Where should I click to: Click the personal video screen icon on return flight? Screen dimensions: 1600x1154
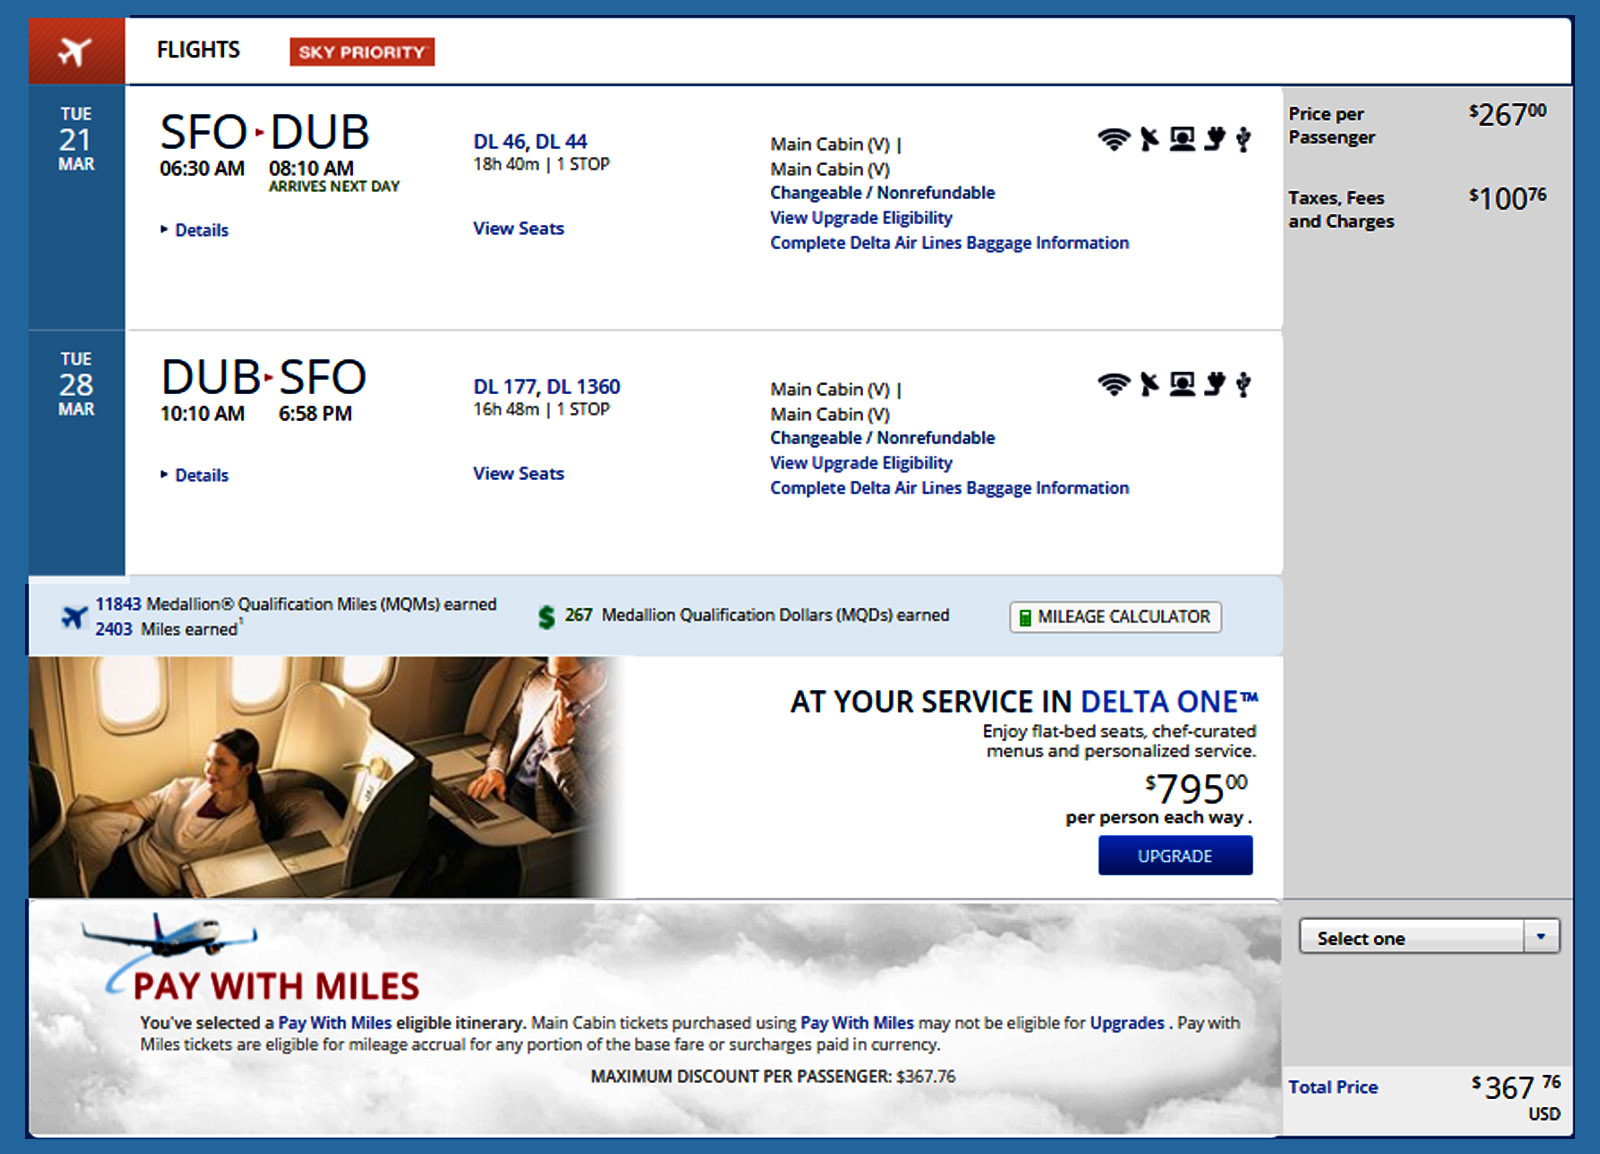[1182, 384]
